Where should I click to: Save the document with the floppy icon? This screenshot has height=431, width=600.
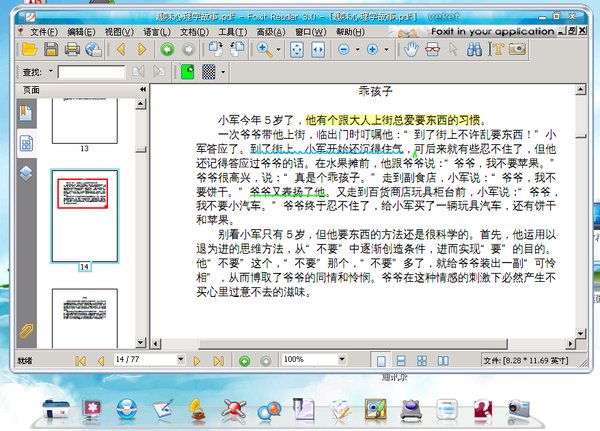pos(51,49)
